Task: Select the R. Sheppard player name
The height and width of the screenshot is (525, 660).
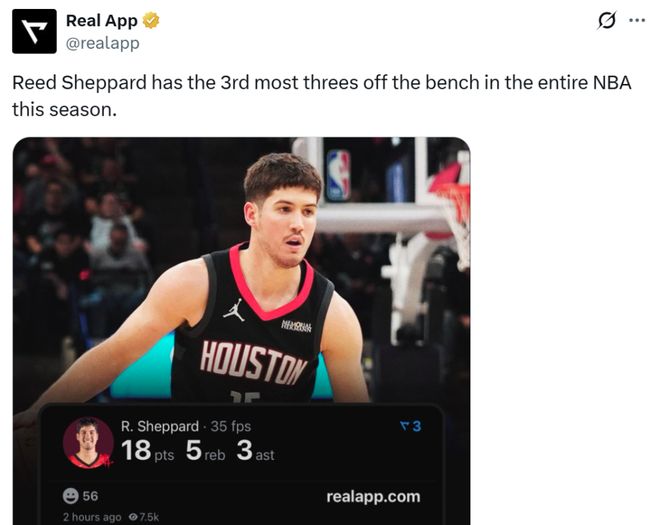Action: pos(160,426)
